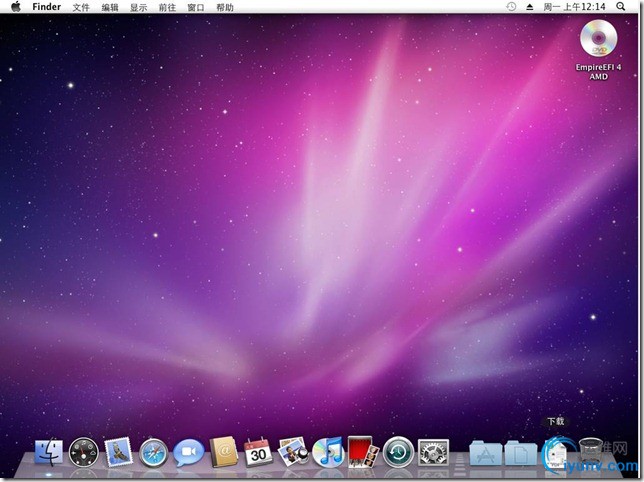This screenshot has width=644, height=482.
Task: Click the Time Machine status menu icon
Action: coord(511,7)
